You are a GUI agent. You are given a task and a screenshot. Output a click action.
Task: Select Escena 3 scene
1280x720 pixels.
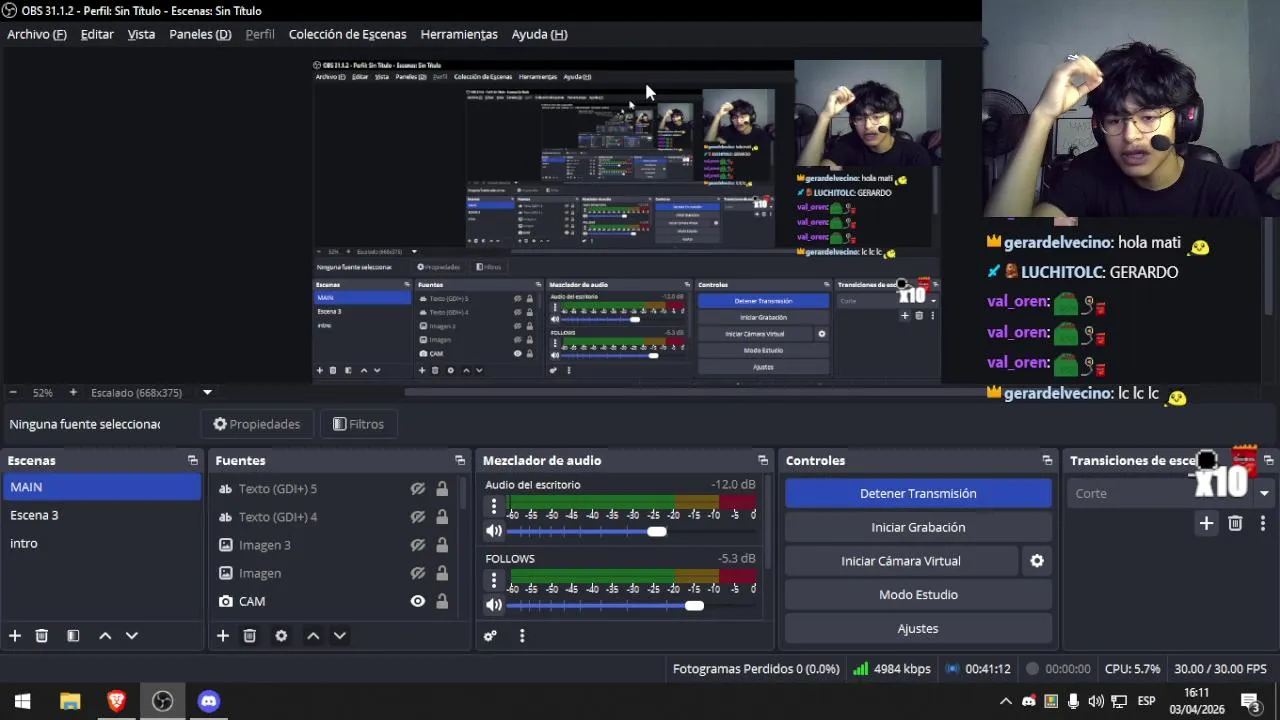(101, 515)
